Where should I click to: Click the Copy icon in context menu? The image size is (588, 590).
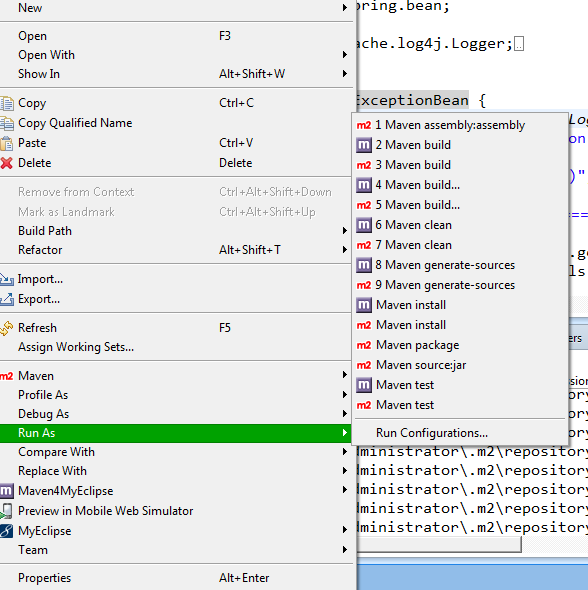(x=7, y=103)
